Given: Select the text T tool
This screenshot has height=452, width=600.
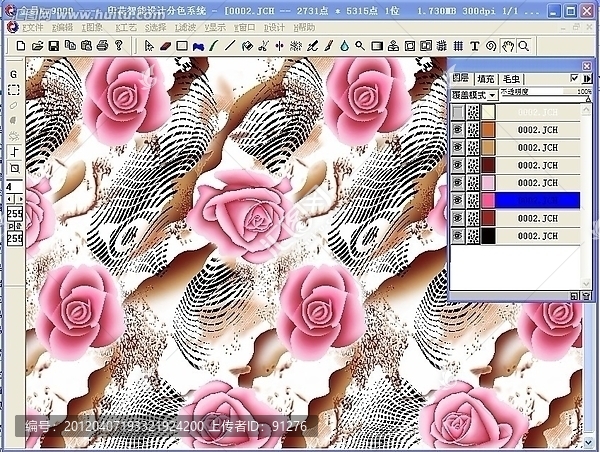Looking at the screenshot, I should (x=474, y=46).
